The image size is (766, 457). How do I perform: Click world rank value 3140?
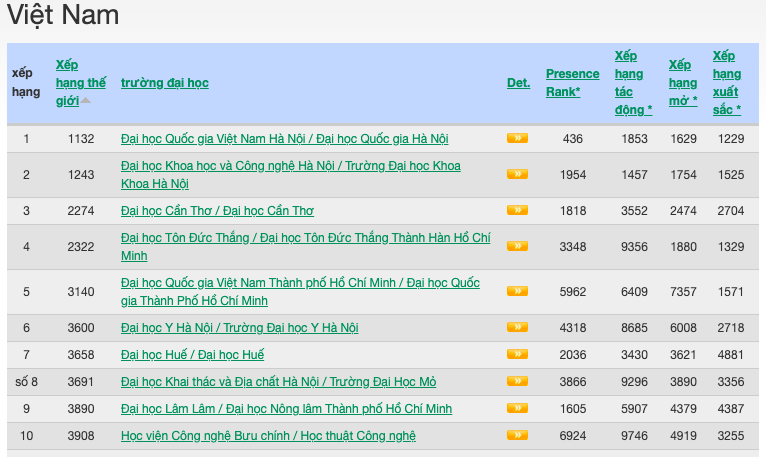tap(81, 292)
